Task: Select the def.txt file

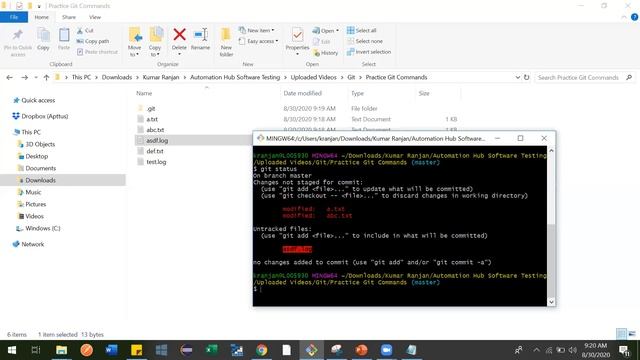Action: [x=155, y=151]
